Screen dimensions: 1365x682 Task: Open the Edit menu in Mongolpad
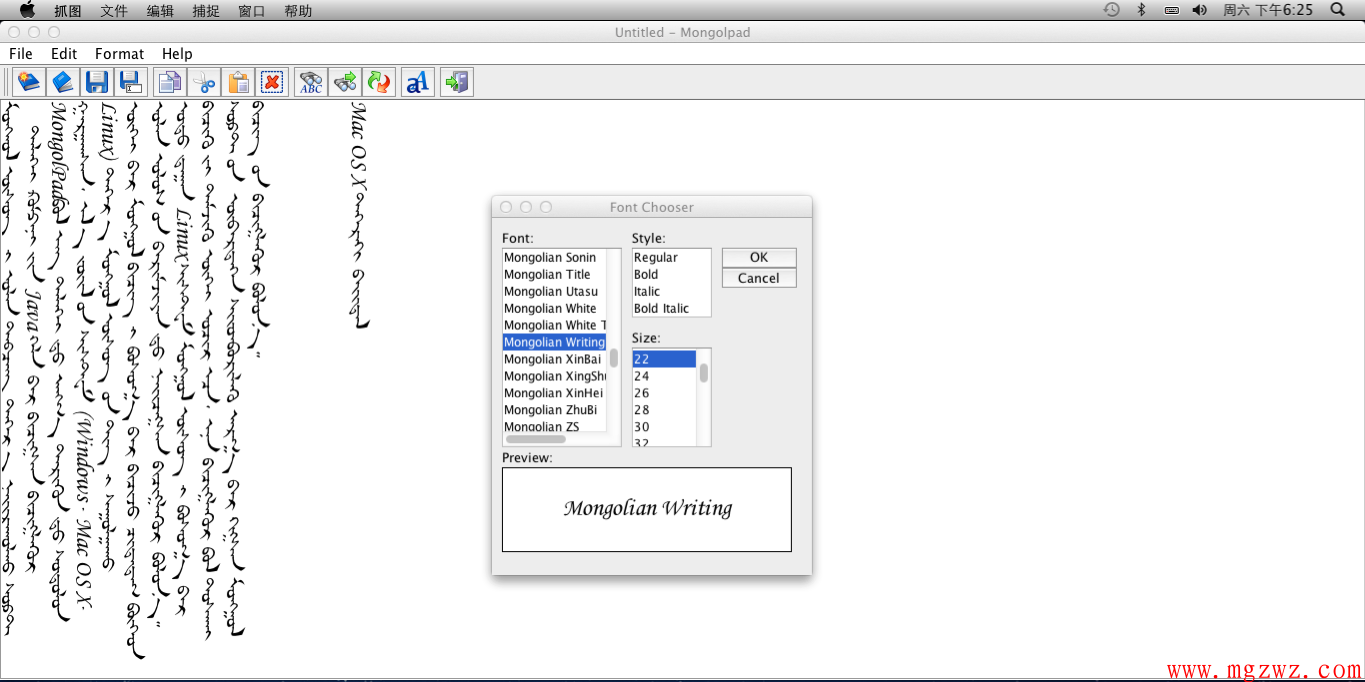coord(64,54)
